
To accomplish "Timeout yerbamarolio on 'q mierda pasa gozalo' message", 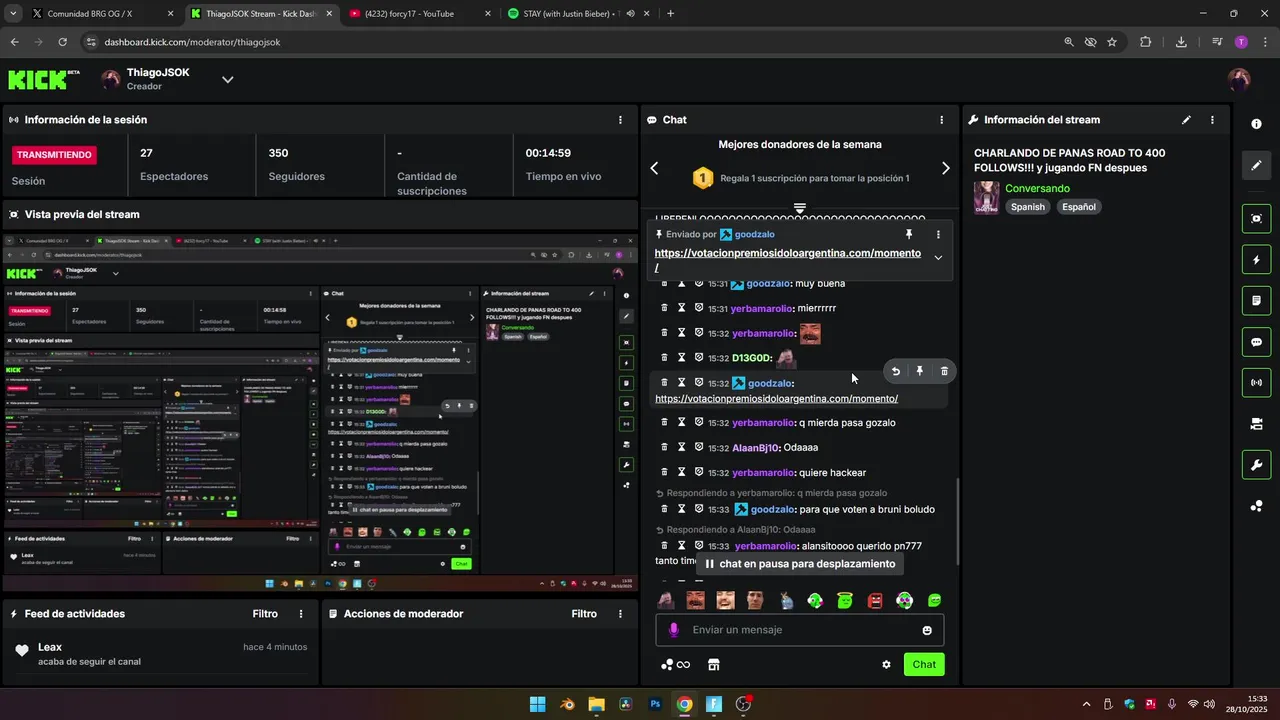I will point(681,422).
